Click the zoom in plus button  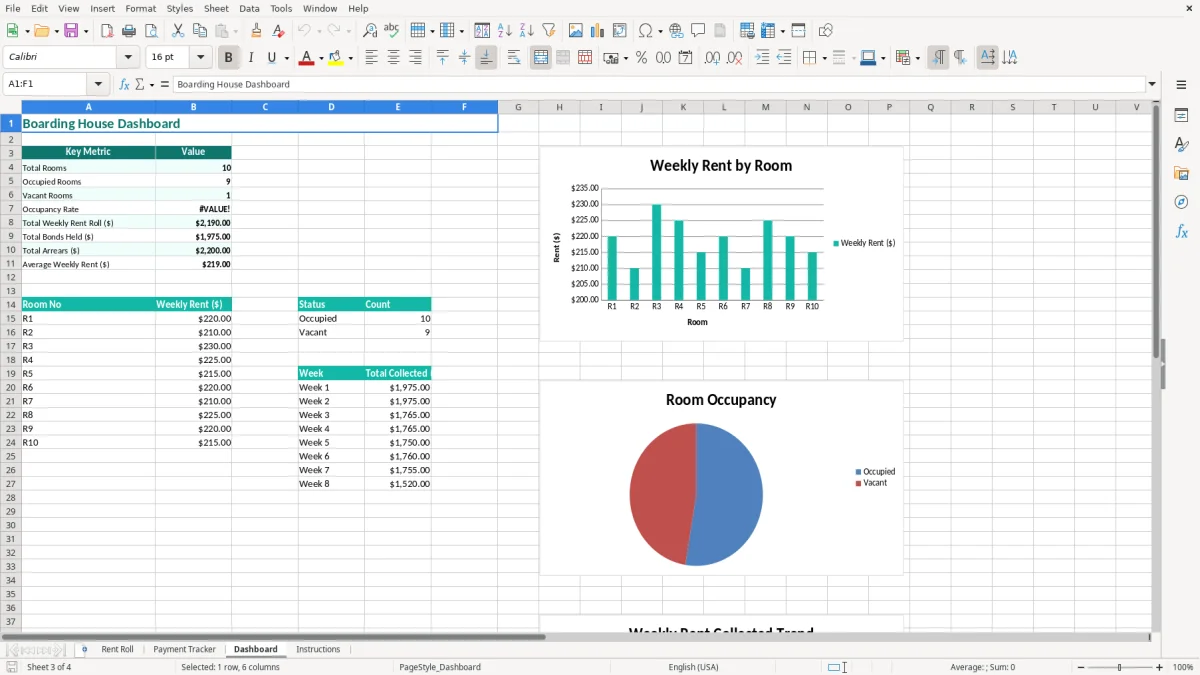click(x=1159, y=667)
